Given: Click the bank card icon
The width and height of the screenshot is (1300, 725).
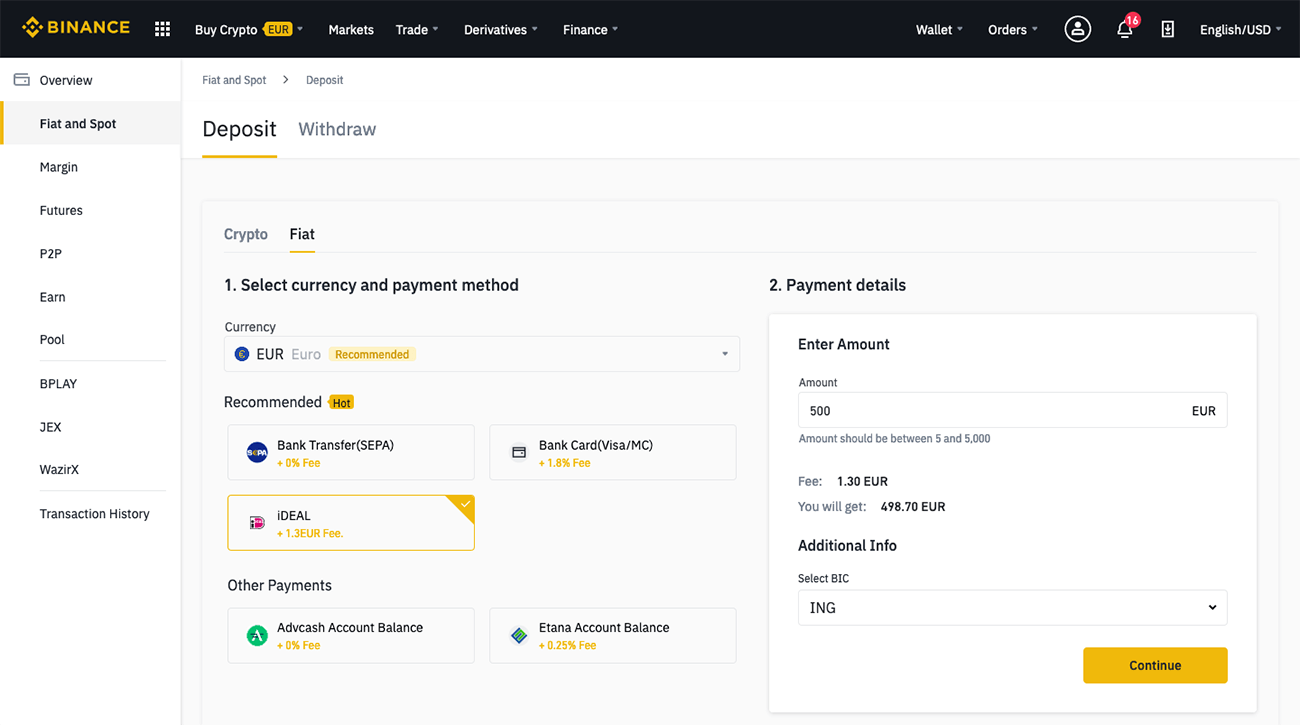Looking at the screenshot, I should (519, 452).
